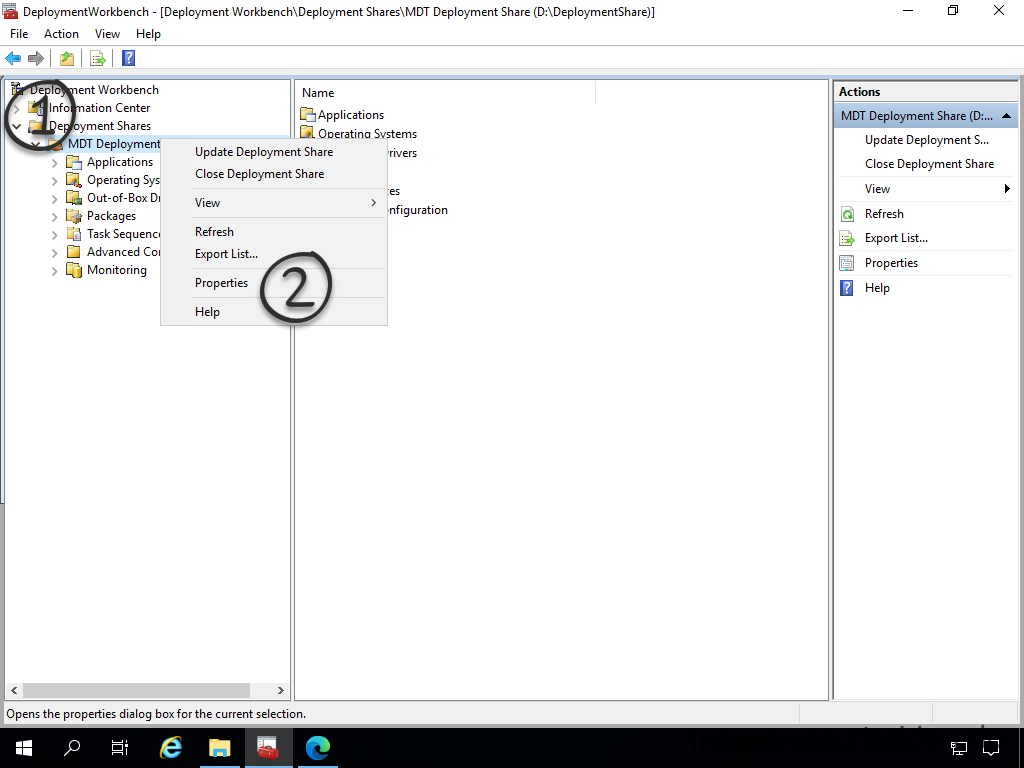Expand the Monitoring tree node

coord(55,271)
